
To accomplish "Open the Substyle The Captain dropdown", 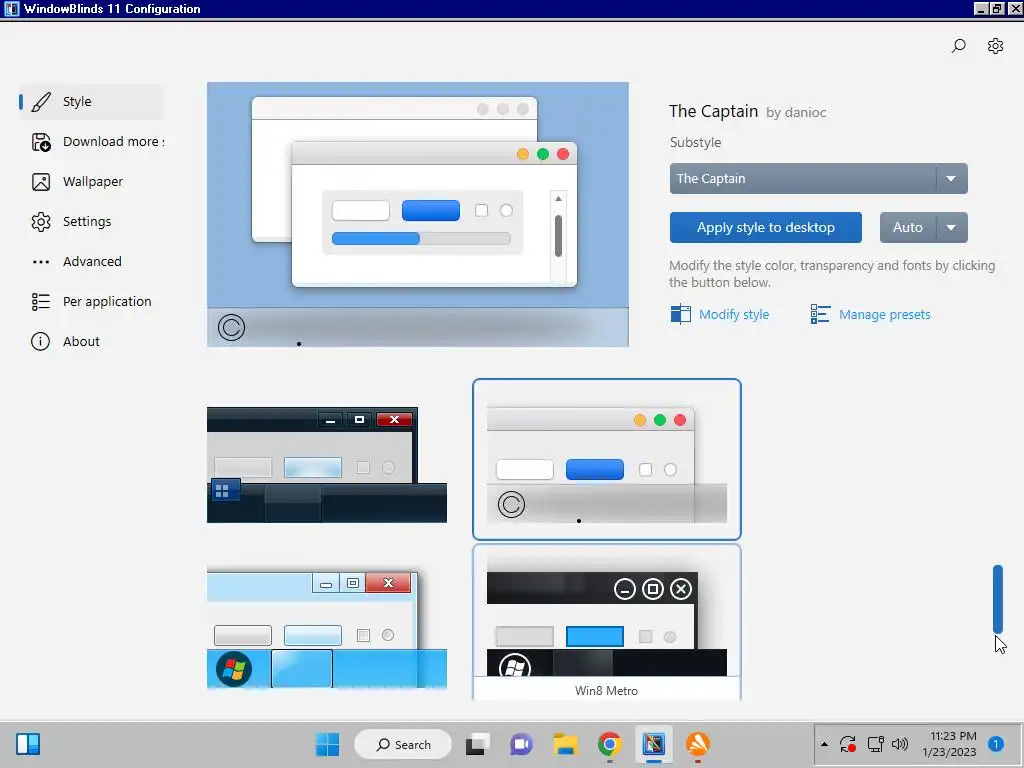I will (x=818, y=178).
